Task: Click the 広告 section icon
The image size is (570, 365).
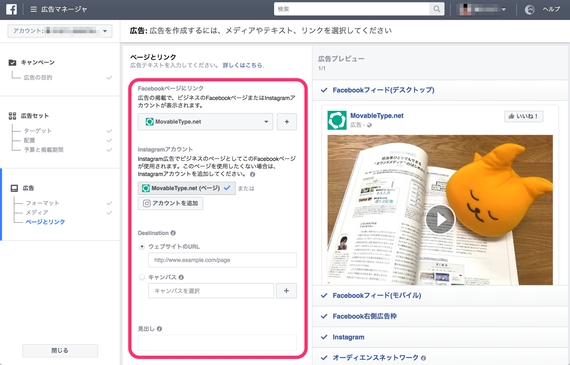Action: pyautogui.click(x=14, y=188)
